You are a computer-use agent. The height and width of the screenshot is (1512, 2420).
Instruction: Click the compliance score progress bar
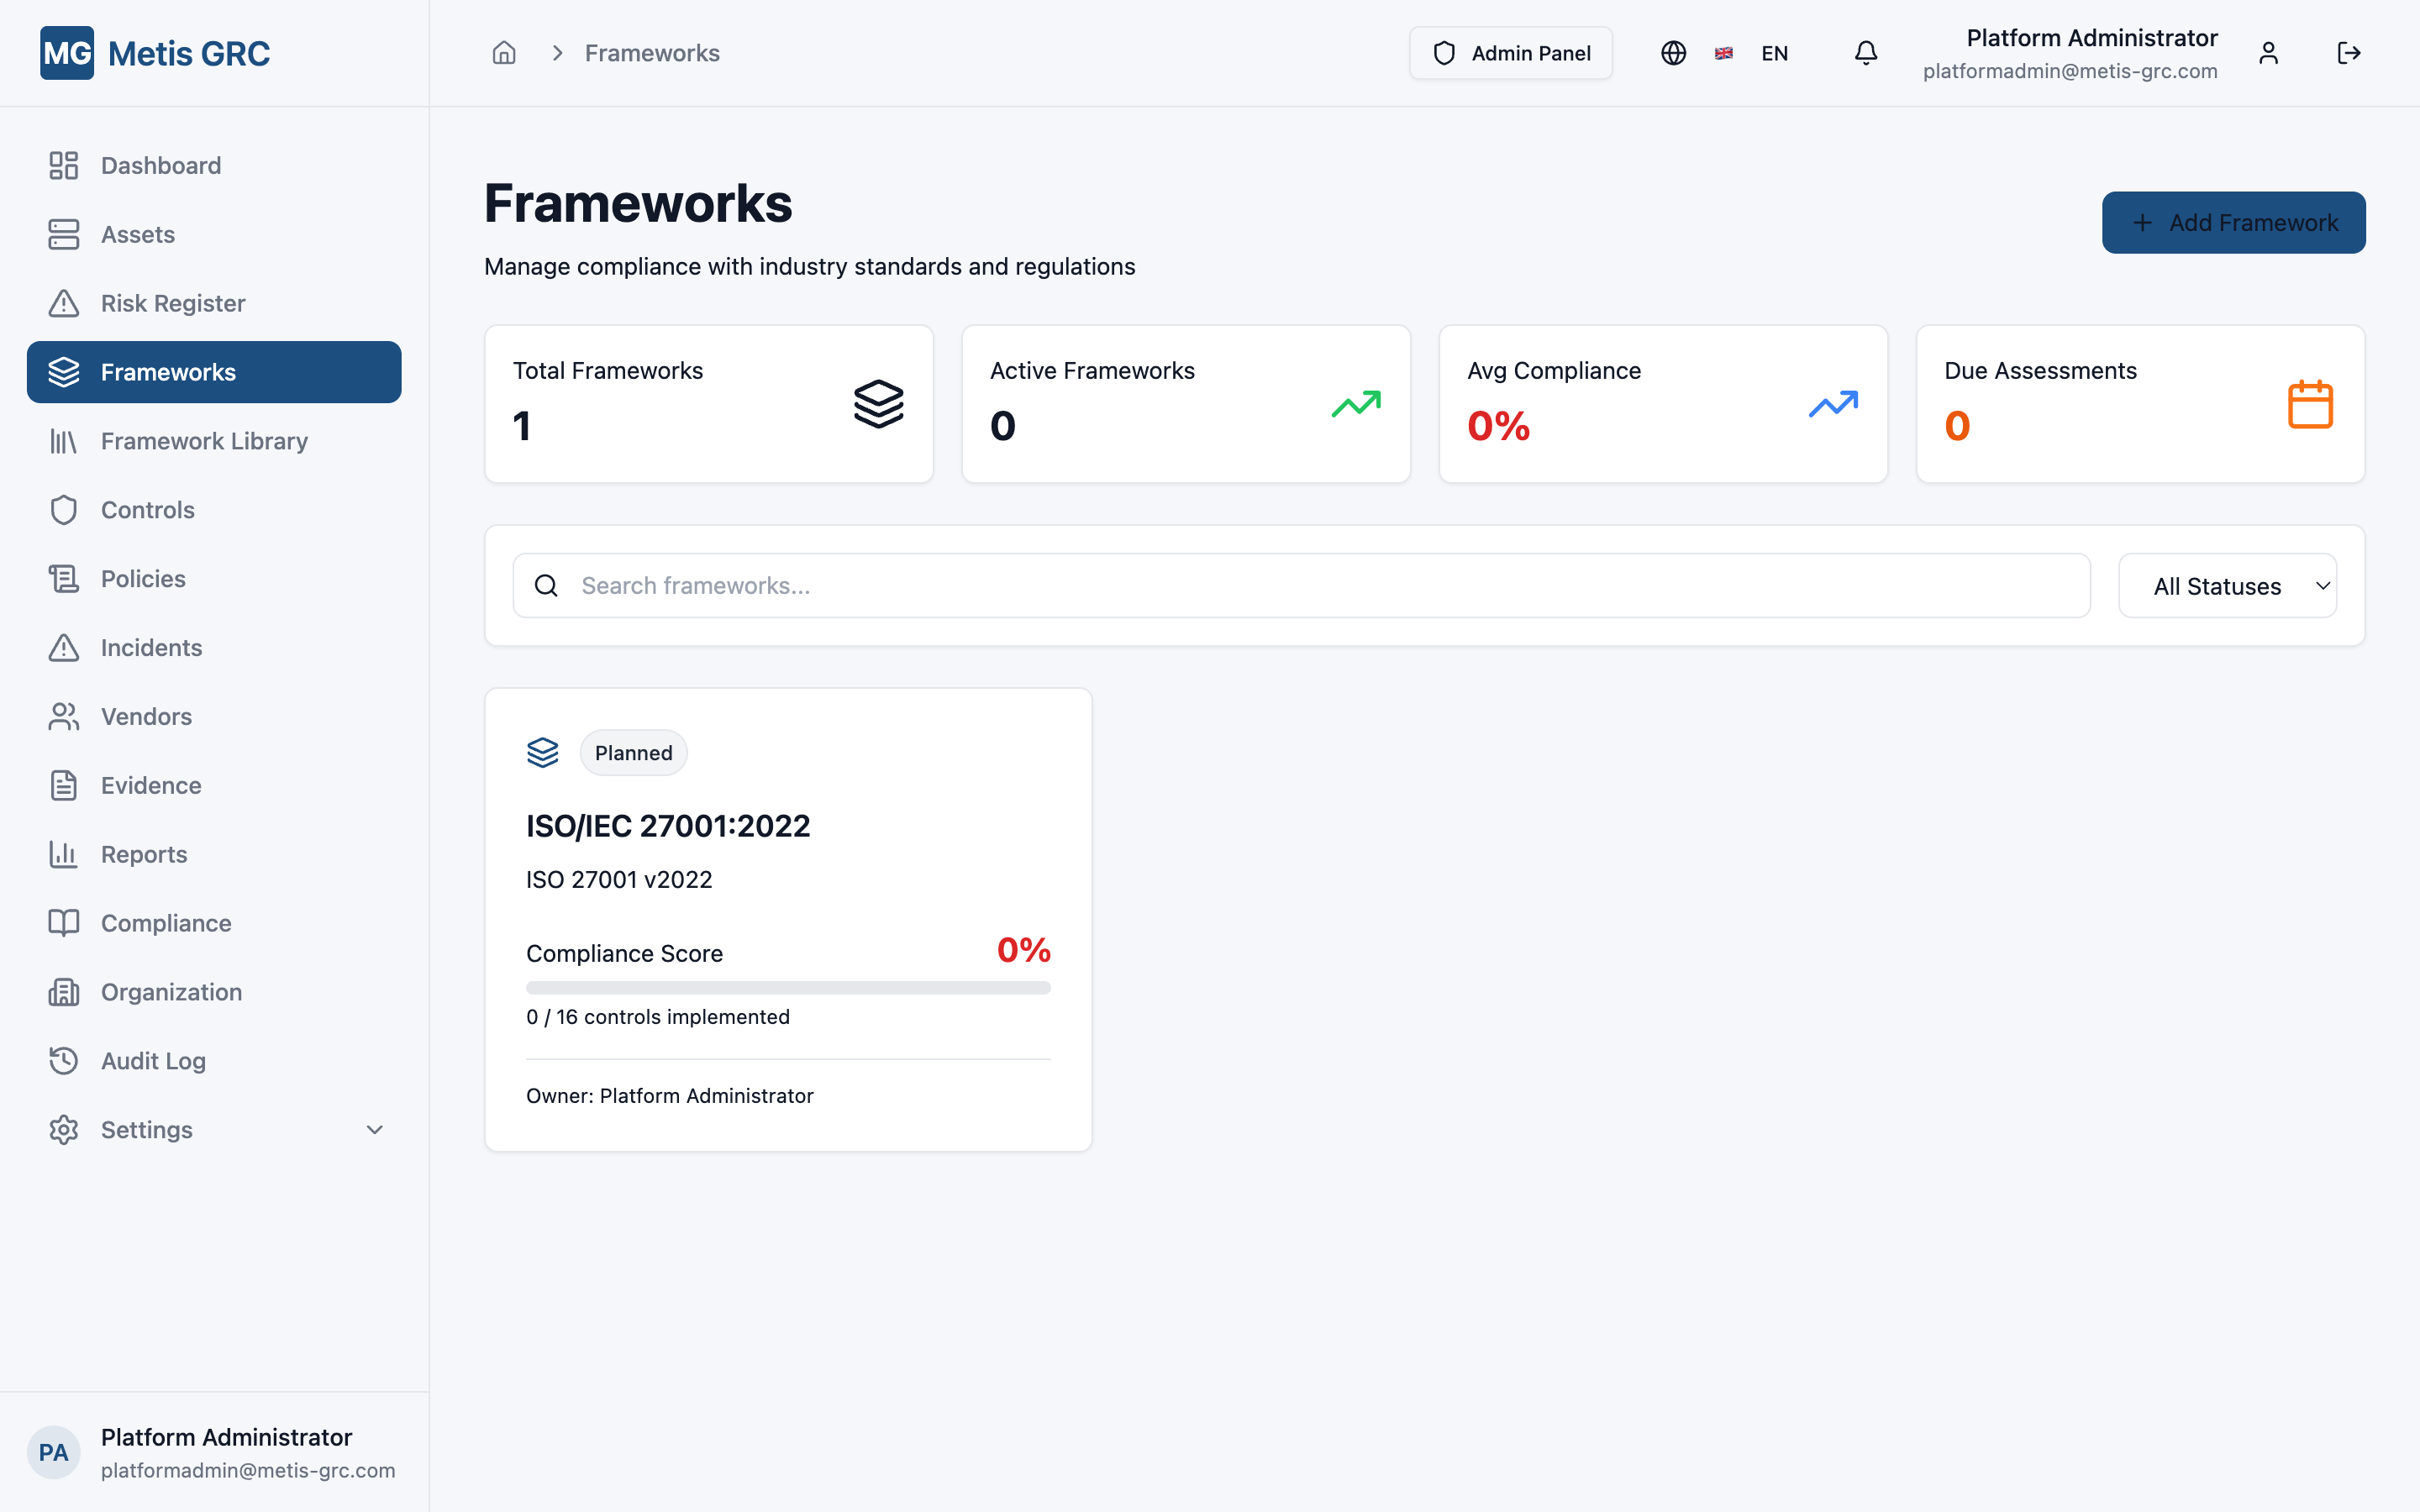pos(788,987)
